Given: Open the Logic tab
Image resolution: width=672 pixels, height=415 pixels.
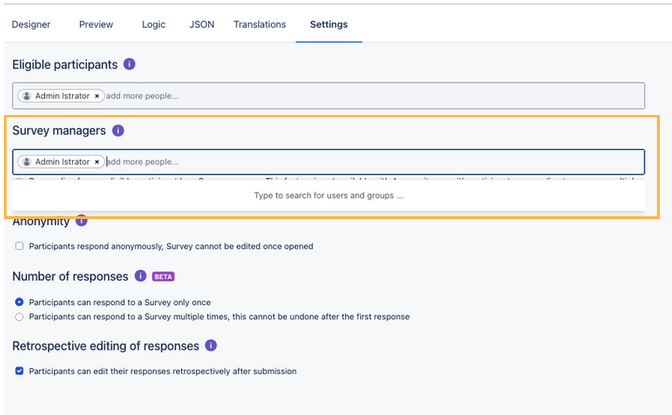Looking at the screenshot, I should [x=154, y=24].
